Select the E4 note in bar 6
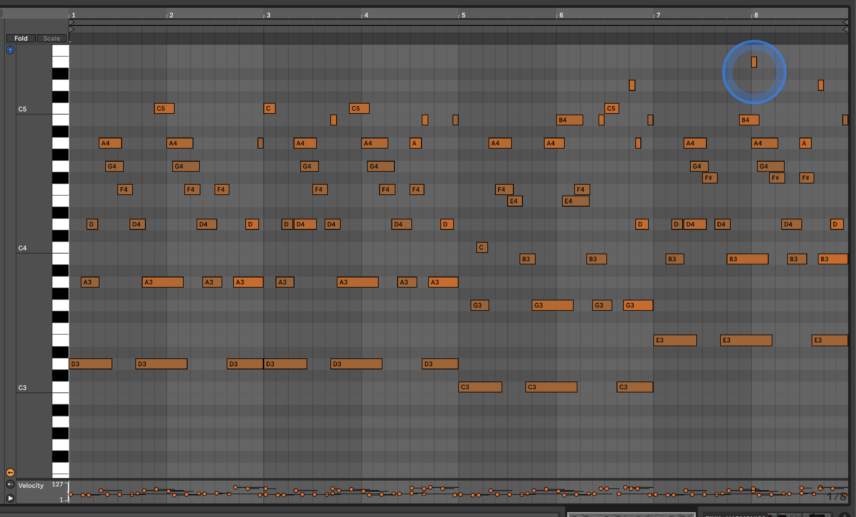Screen dimensions: 856x517 [576, 201]
